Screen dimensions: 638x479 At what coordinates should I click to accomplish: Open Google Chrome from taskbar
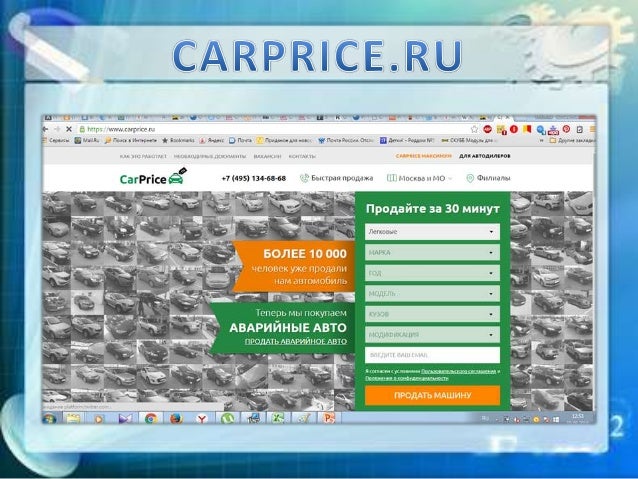tap(151, 418)
